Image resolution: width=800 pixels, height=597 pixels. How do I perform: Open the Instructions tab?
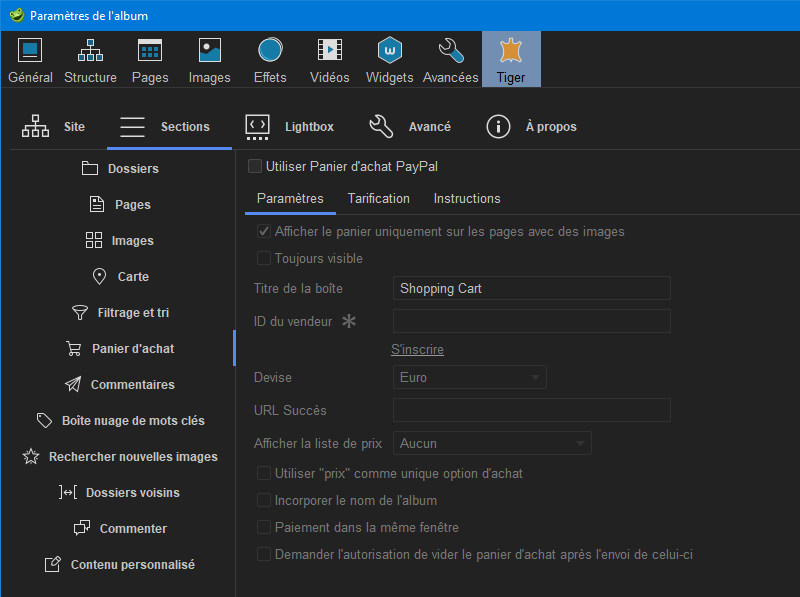pyautogui.click(x=466, y=199)
